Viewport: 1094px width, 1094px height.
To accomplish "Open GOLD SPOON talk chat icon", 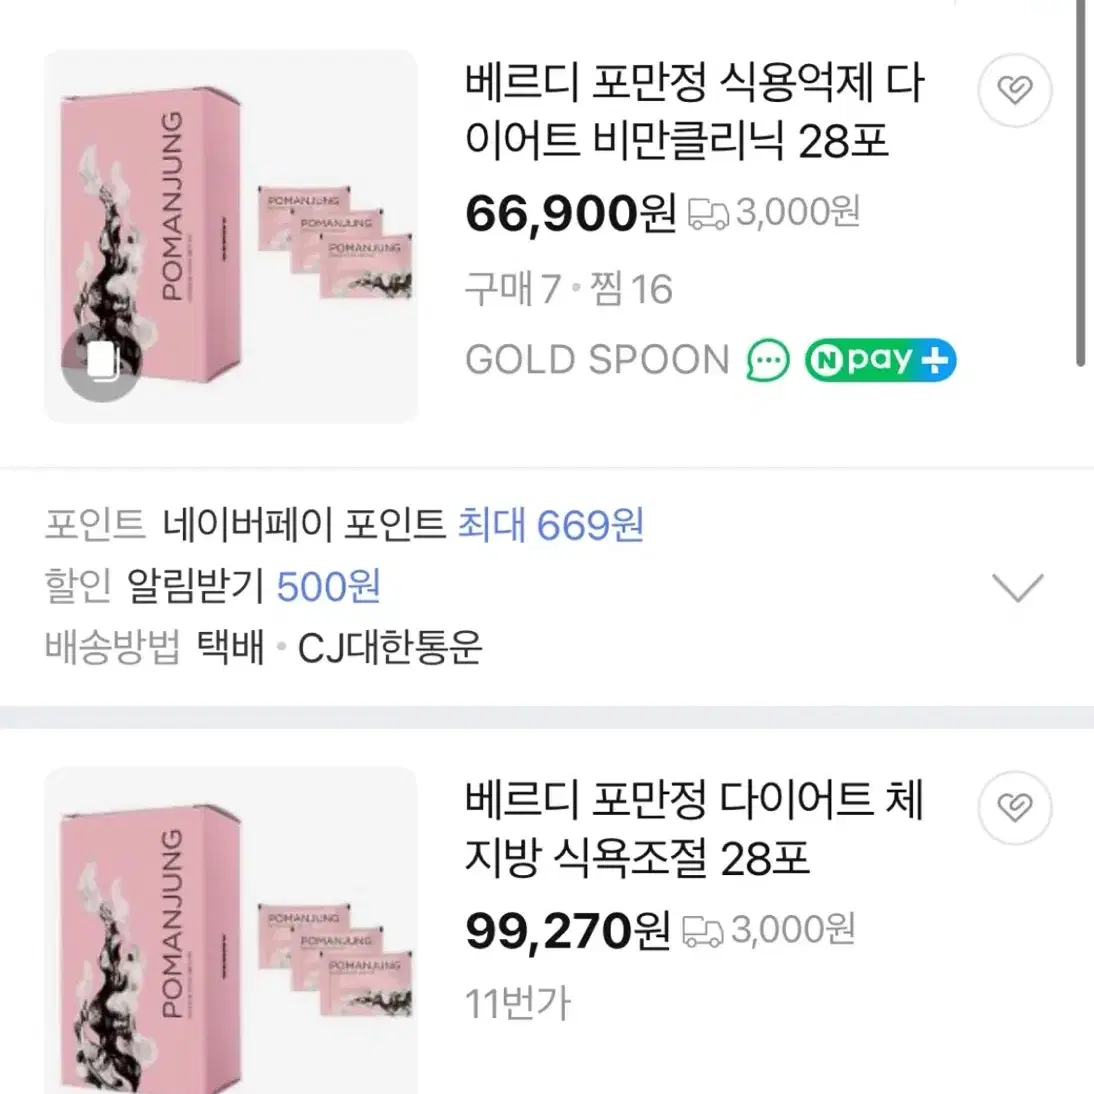I will pyautogui.click(x=767, y=361).
